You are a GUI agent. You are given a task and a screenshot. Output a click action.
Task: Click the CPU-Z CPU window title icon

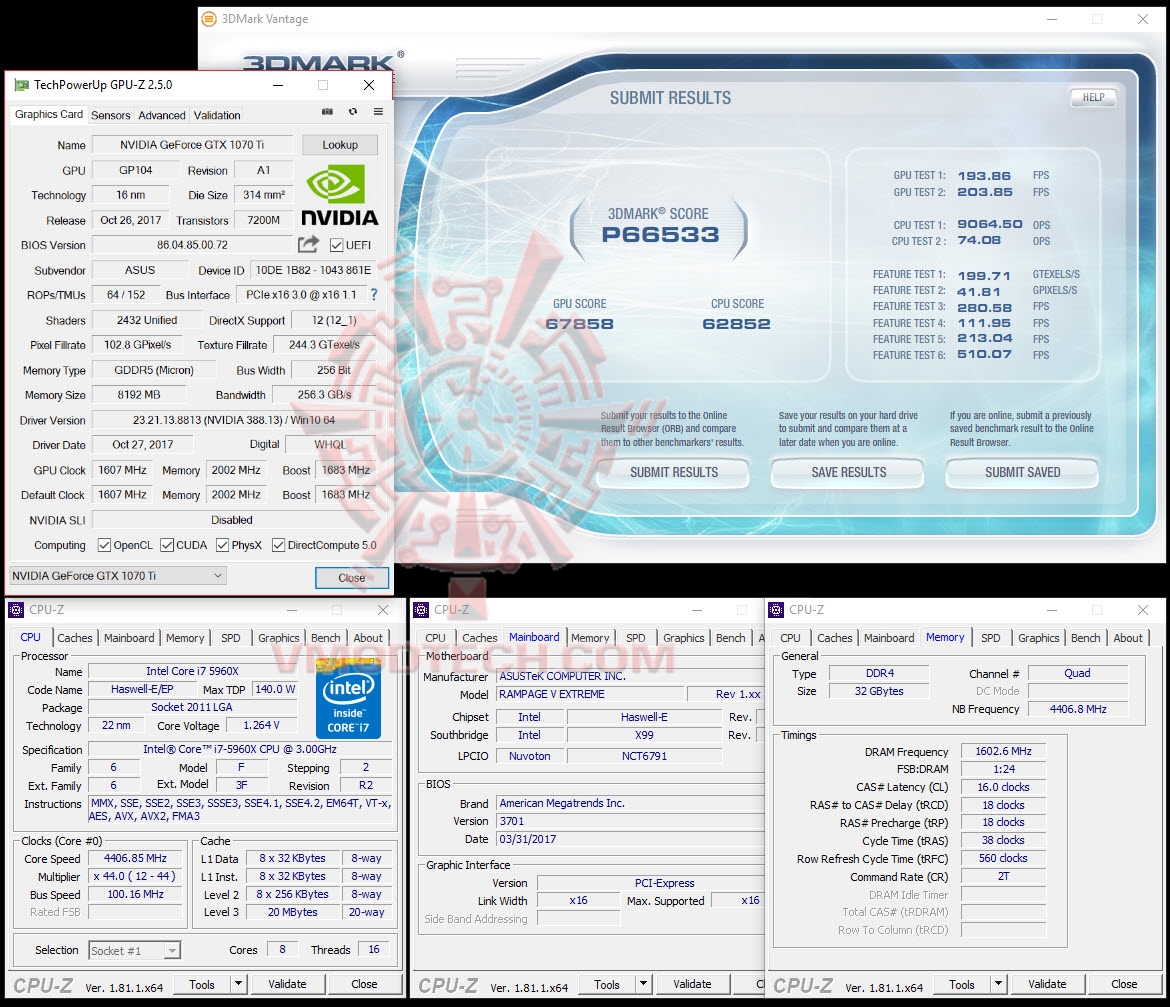(16, 609)
